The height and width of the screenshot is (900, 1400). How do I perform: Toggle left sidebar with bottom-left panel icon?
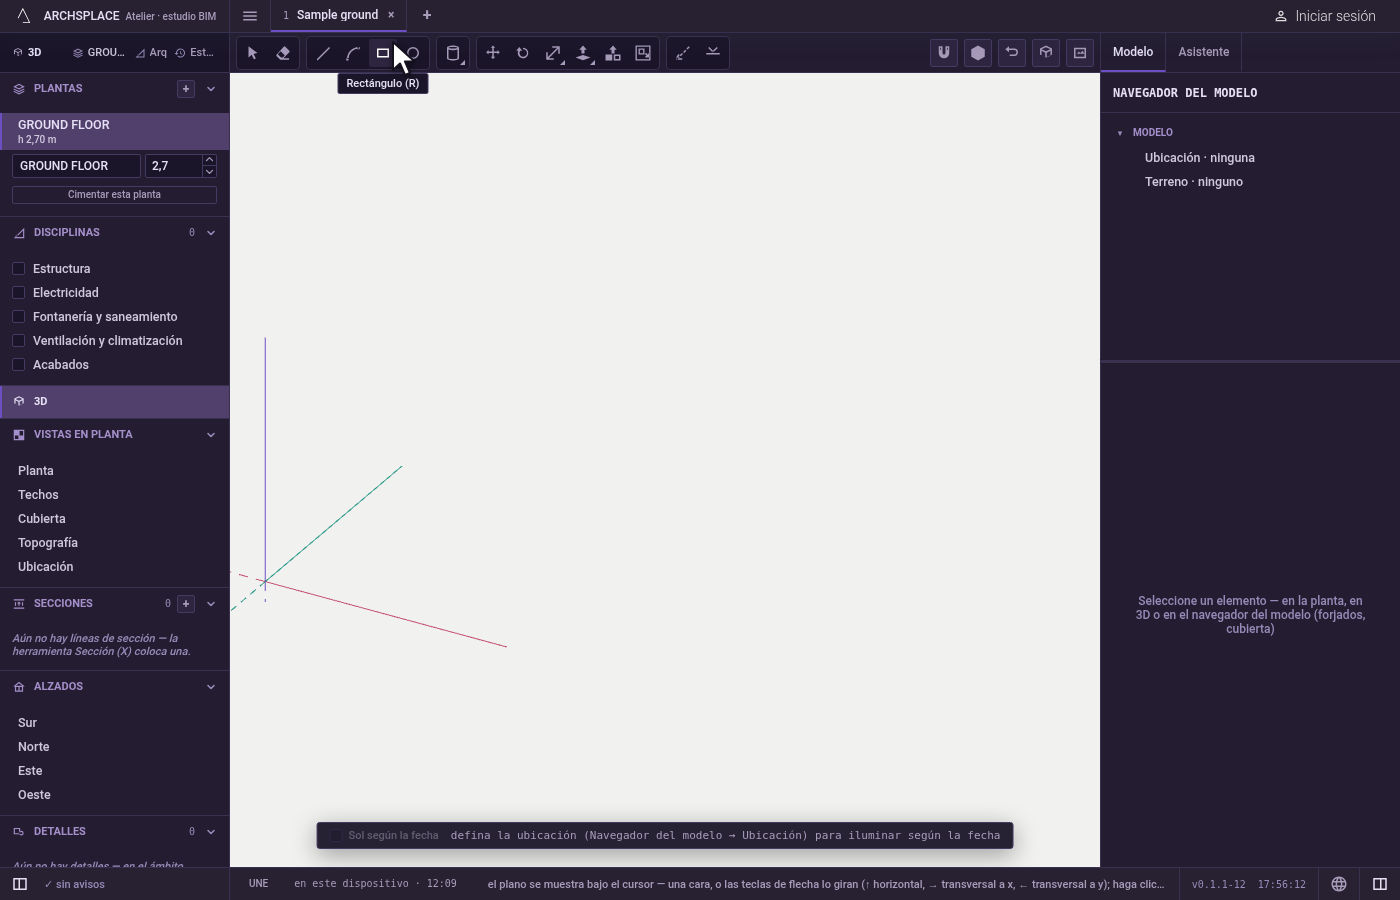coord(20,884)
